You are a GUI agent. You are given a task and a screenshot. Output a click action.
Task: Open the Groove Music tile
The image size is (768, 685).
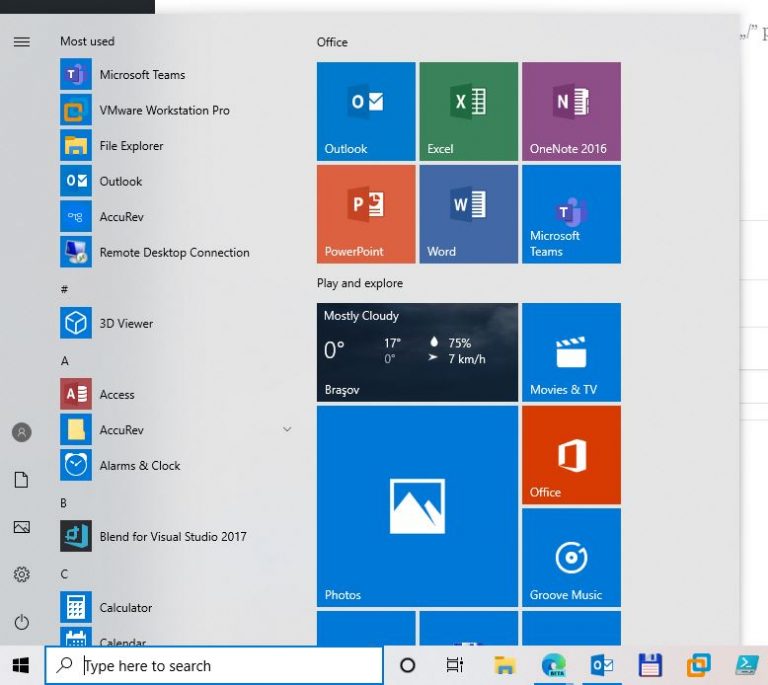572,558
